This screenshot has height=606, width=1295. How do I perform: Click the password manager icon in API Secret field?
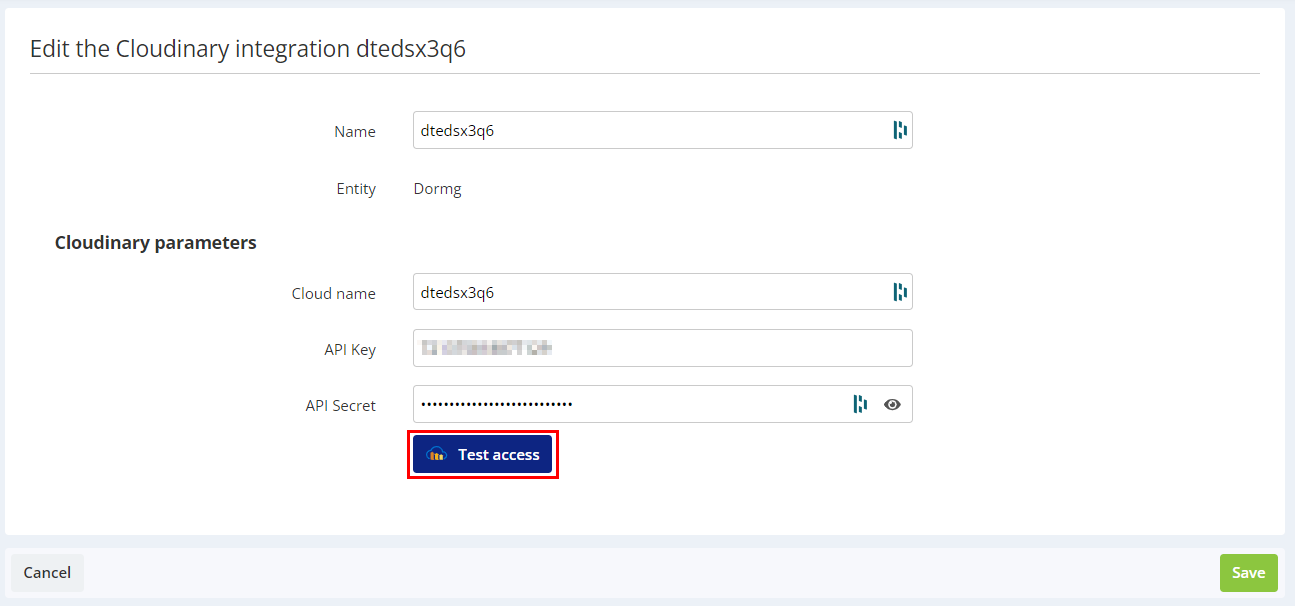(859, 404)
